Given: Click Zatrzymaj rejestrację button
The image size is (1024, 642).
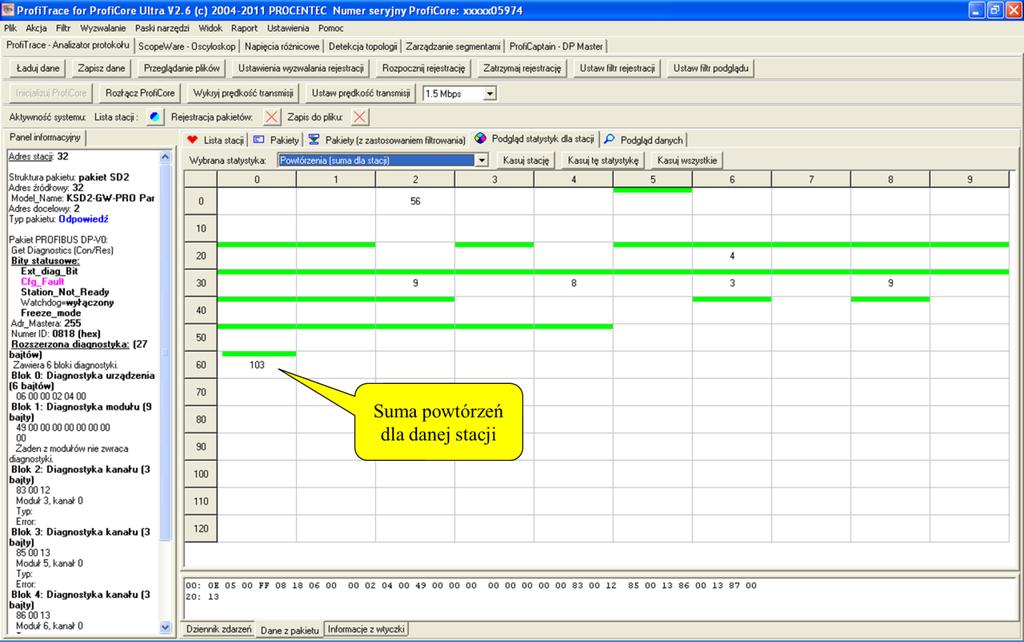Looking at the screenshot, I should pos(522,68).
